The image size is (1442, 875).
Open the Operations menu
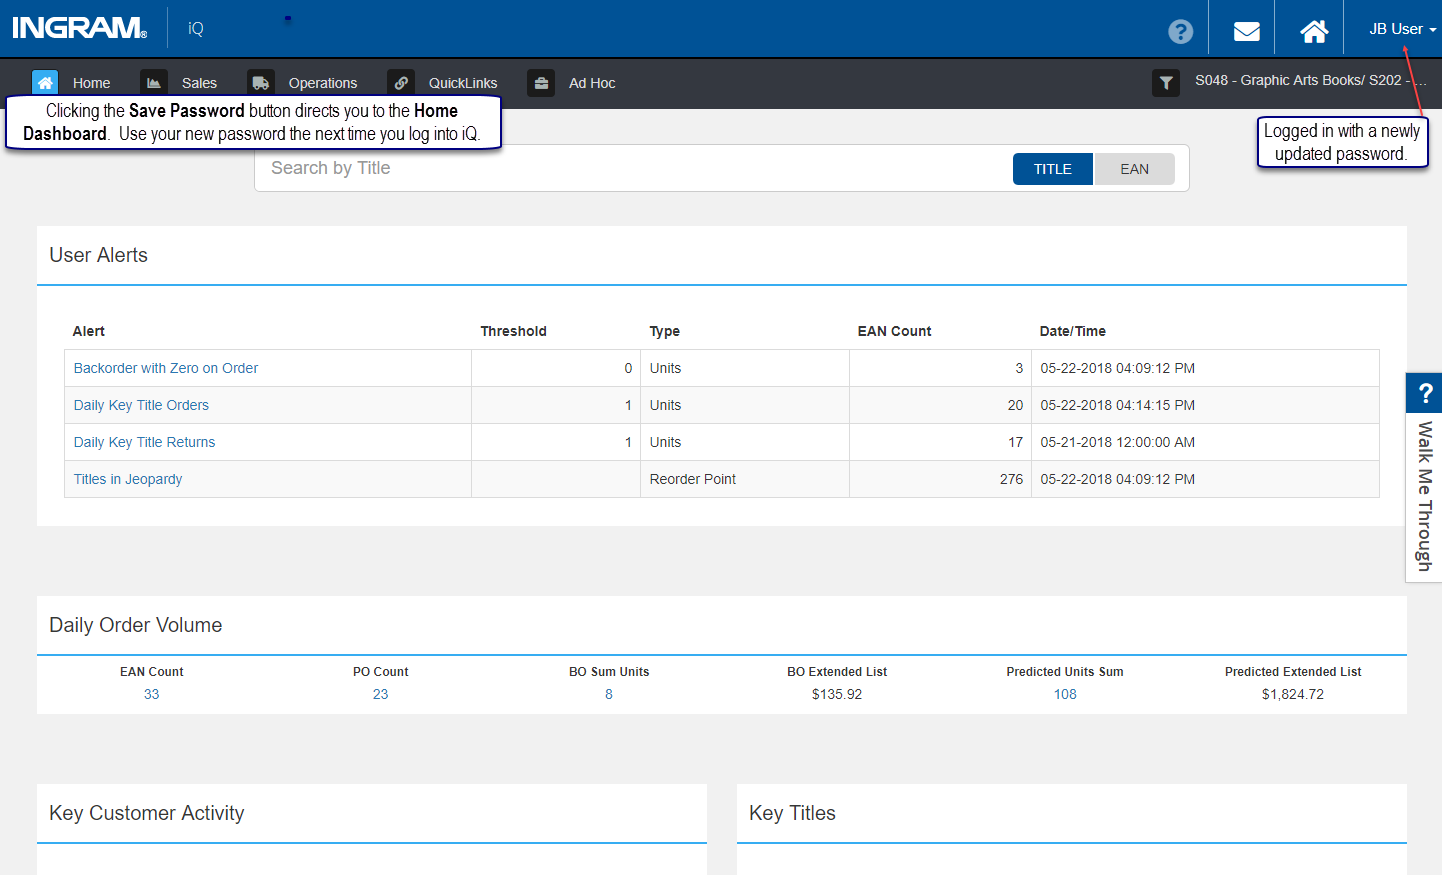(322, 83)
